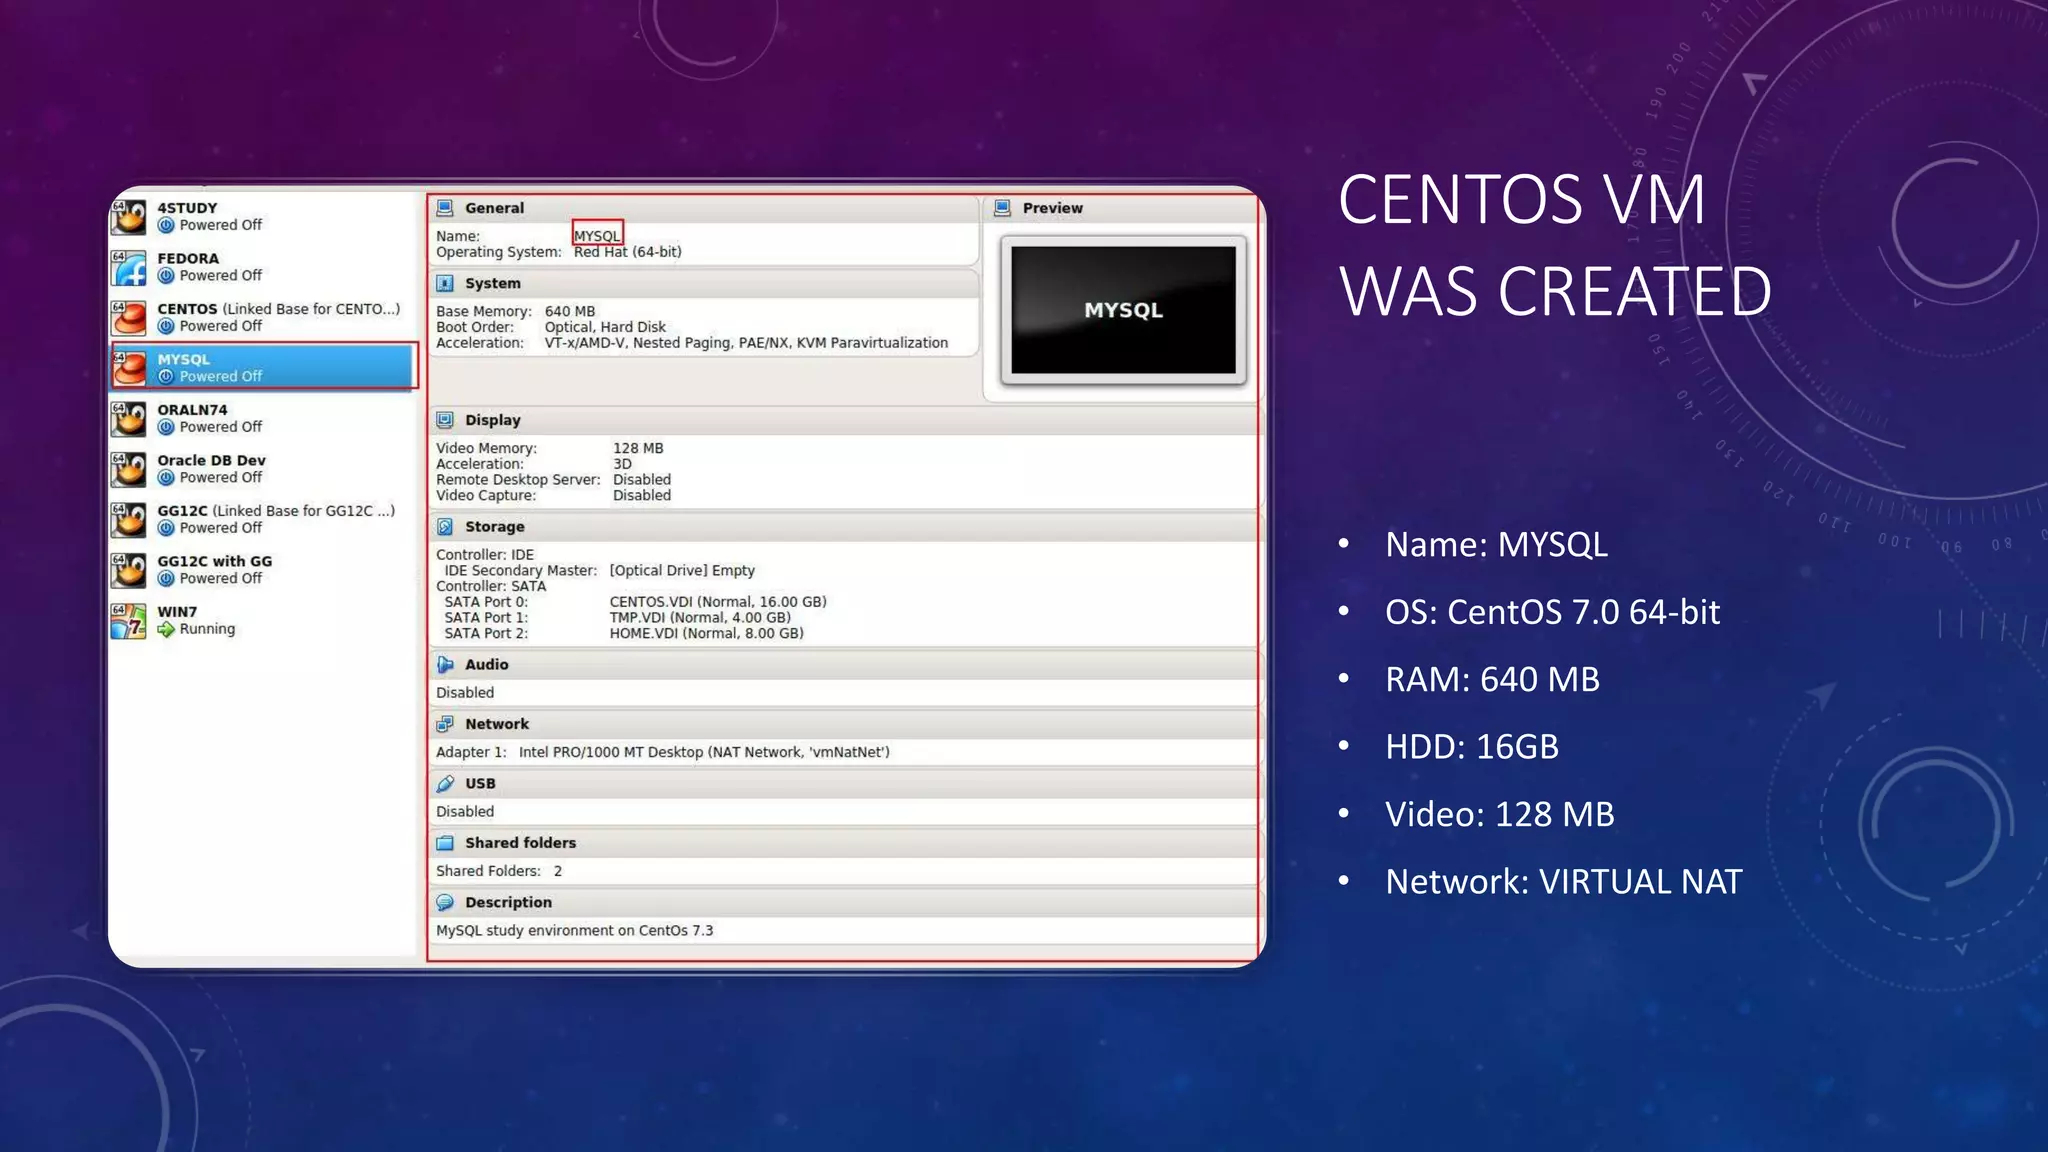Select CENTOS (Linked Base for CENTO...) entry
This screenshot has width=2048, height=1152.
point(263,317)
